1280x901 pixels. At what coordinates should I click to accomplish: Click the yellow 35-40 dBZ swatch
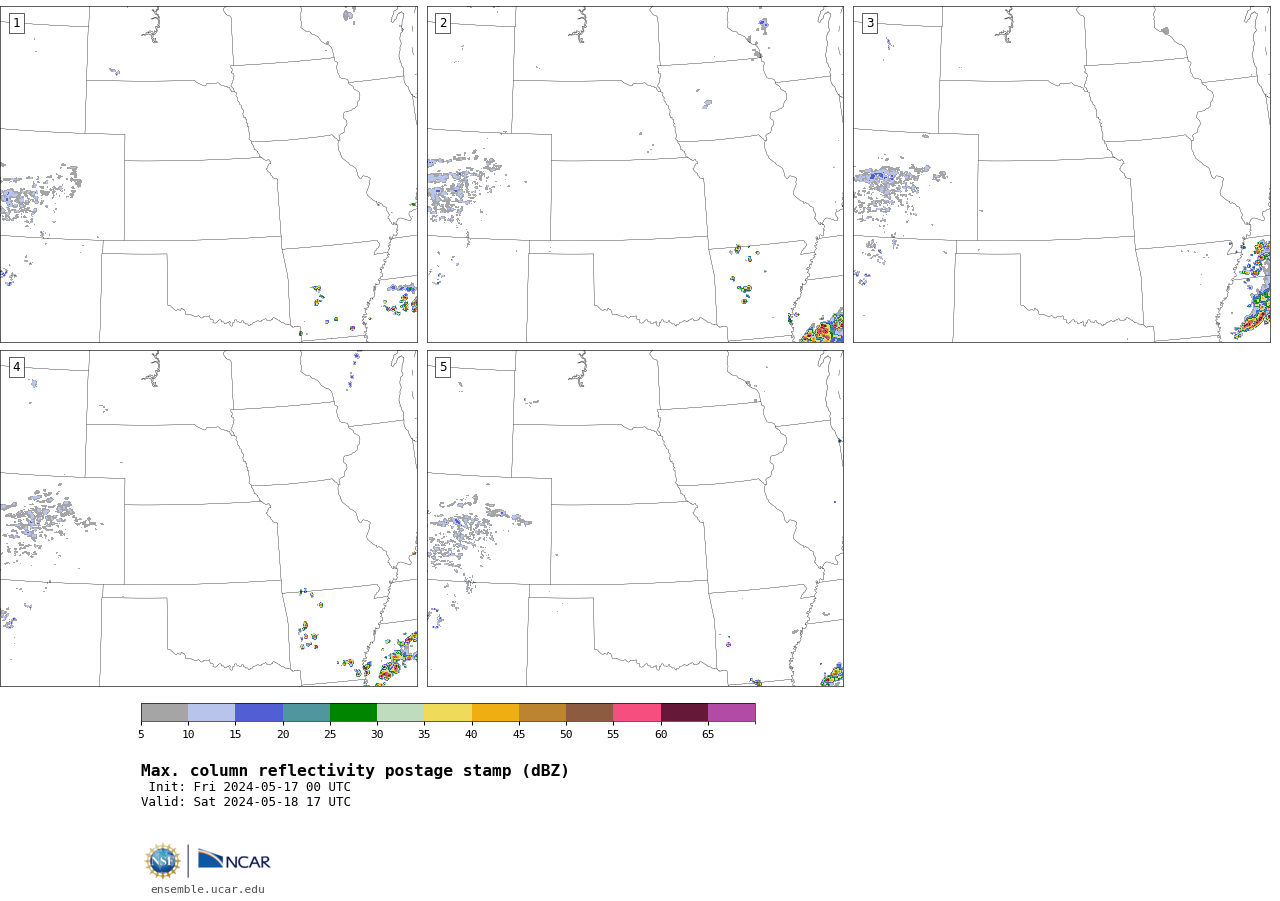click(x=448, y=713)
